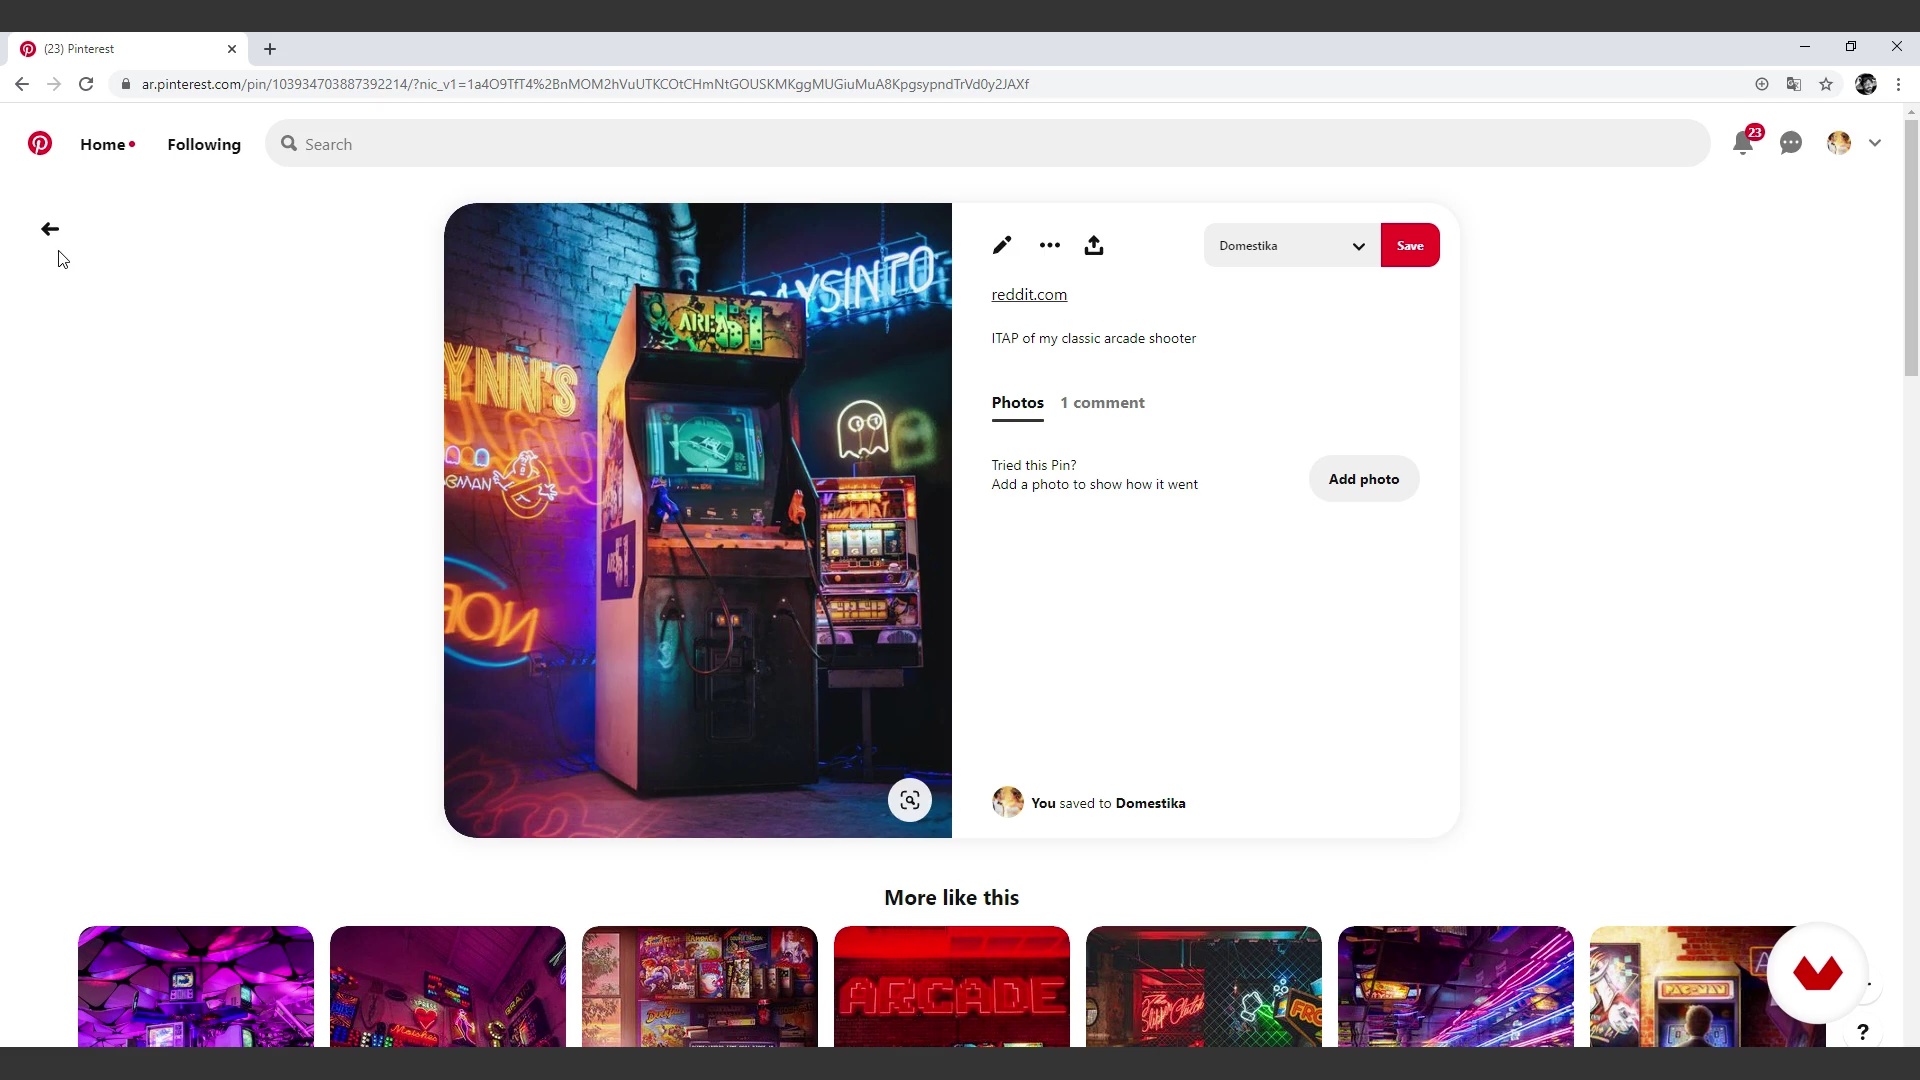Open your profile avatar in the header
1920x1080 pixels.
(x=1839, y=143)
